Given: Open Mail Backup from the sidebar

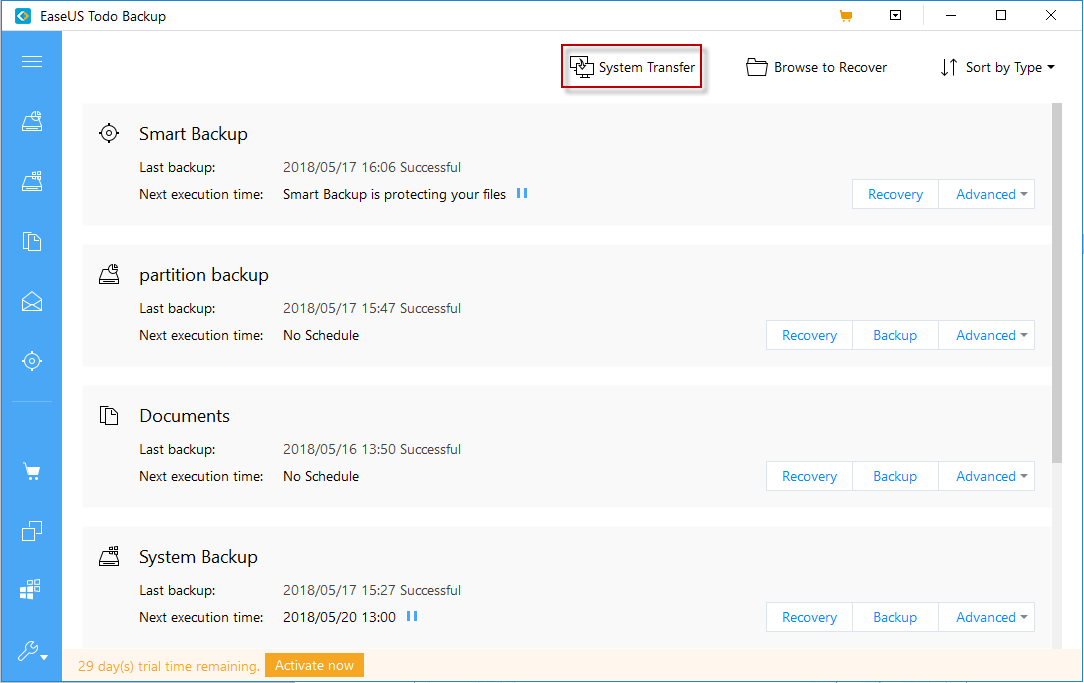Looking at the screenshot, I should coord(32,301).
